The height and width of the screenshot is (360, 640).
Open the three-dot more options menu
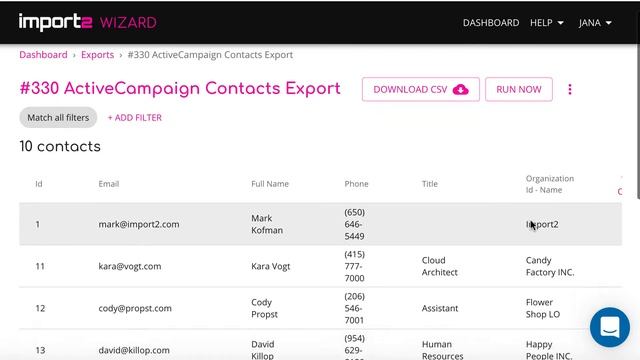coord(570,89)
